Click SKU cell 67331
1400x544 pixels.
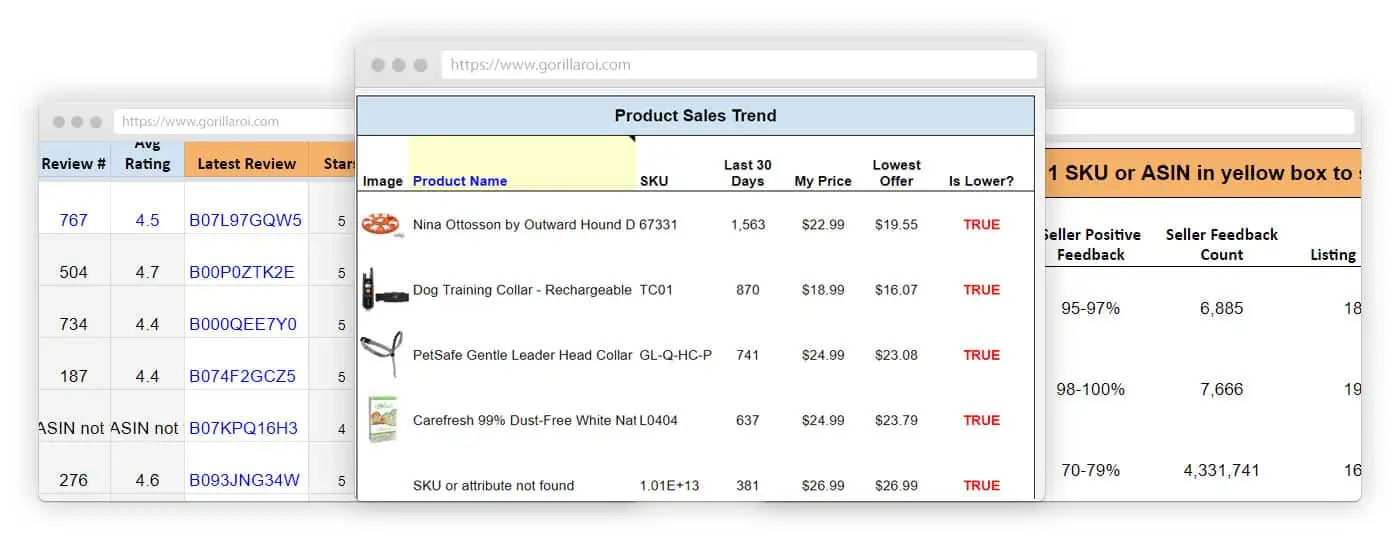[x=658, y=225]
